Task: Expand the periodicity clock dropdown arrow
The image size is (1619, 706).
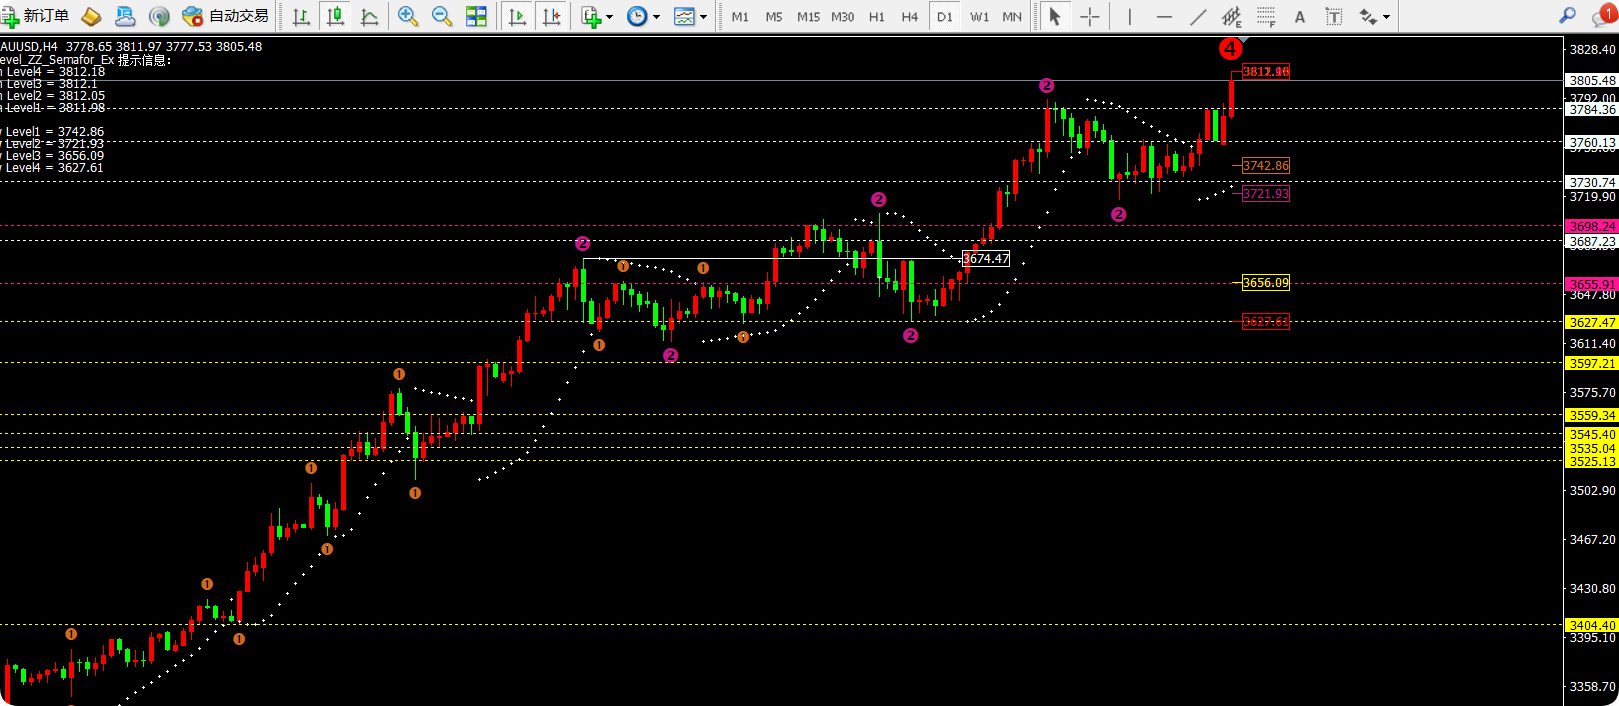Action: pyautogui.click(x=656, y=17)
